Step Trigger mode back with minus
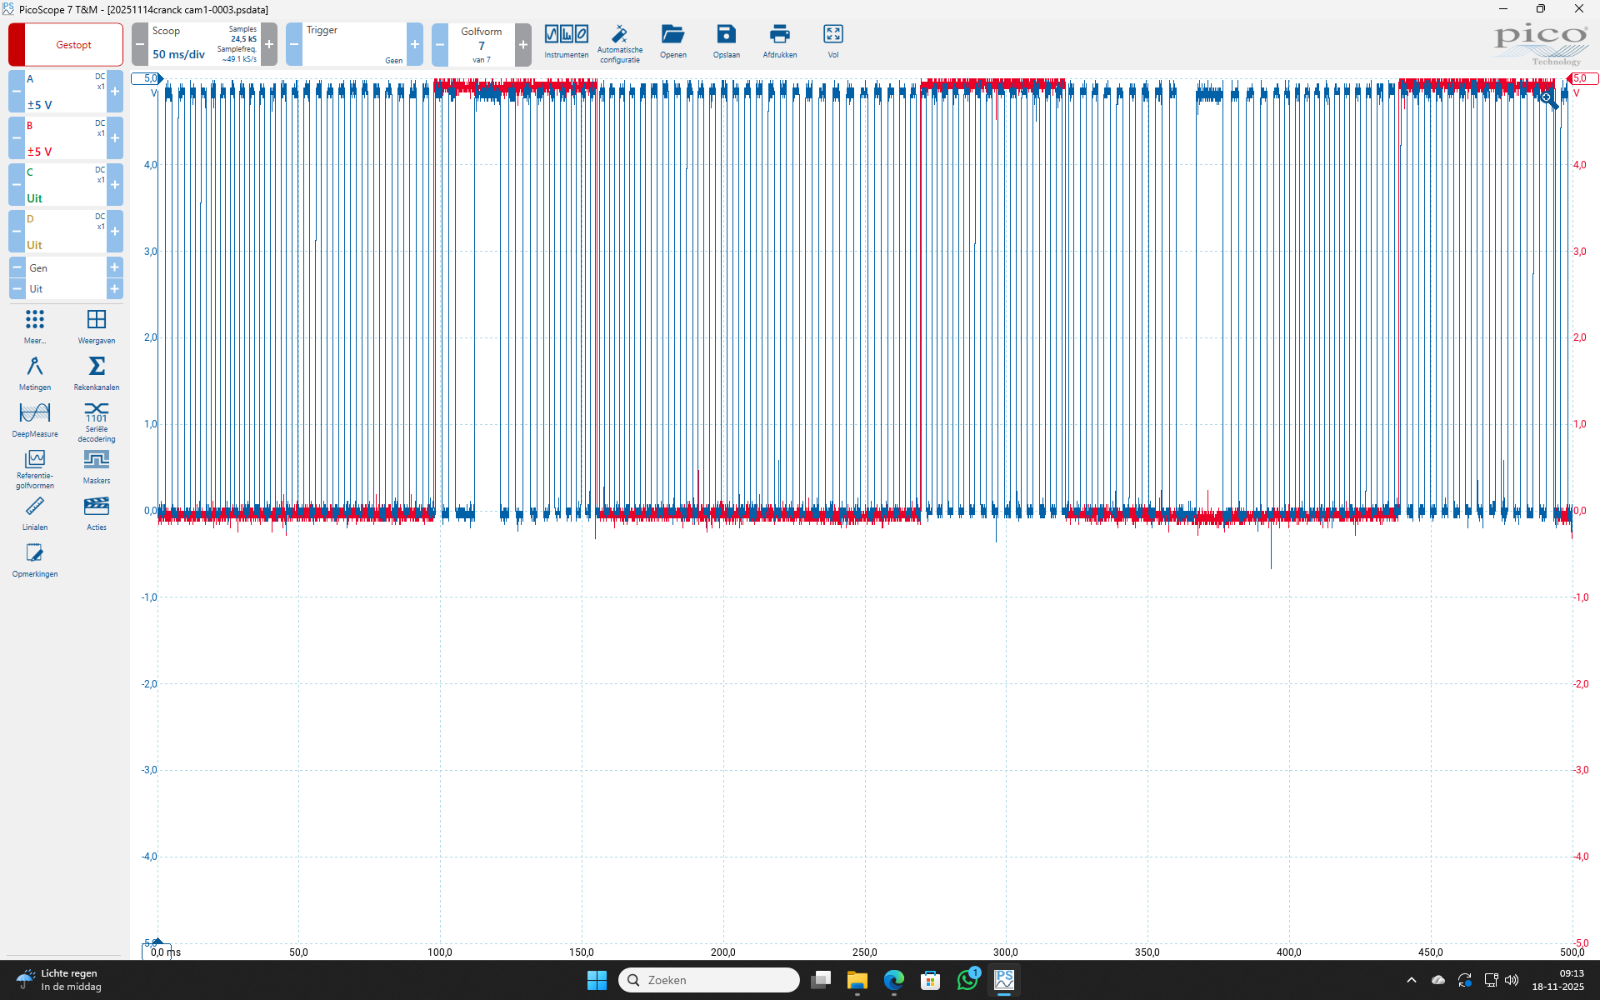Image resolution: width=1600 pixels, height=1000 pixels. (x=294, y=45)
